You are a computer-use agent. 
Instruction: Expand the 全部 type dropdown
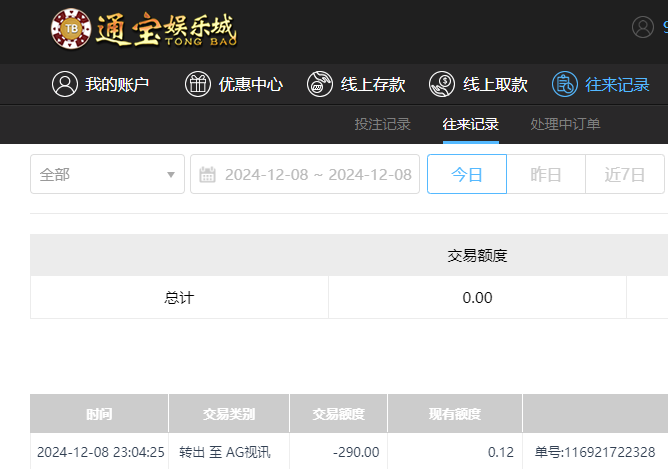pos(107,174)
